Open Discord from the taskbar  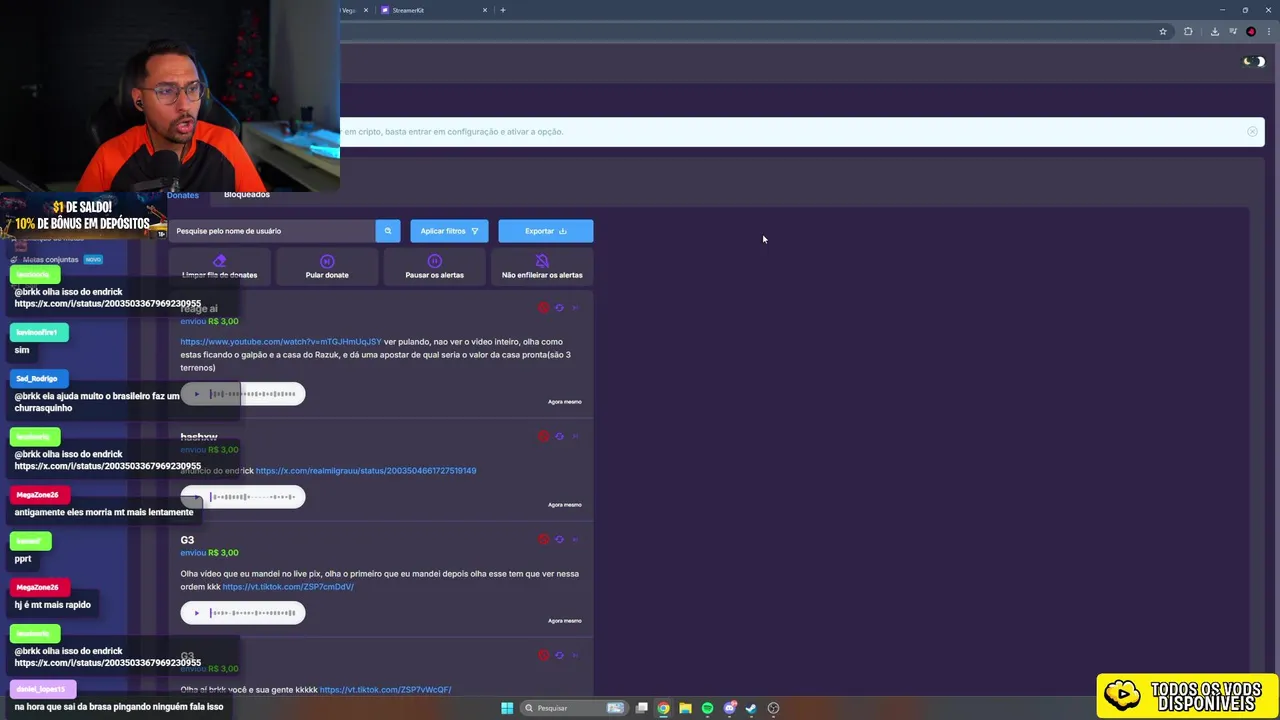(730, 708)
